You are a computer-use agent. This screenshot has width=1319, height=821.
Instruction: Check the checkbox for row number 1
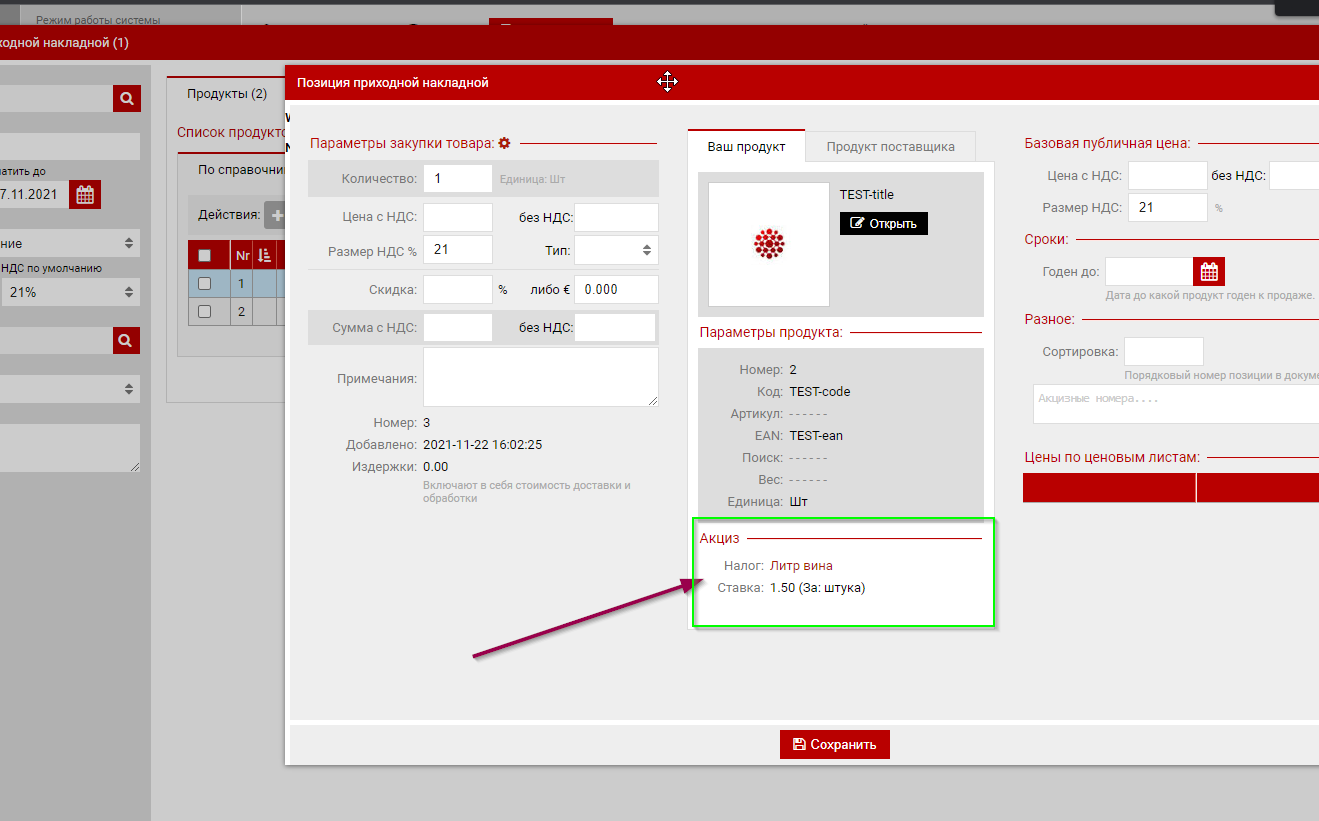(x=204, y=284)
